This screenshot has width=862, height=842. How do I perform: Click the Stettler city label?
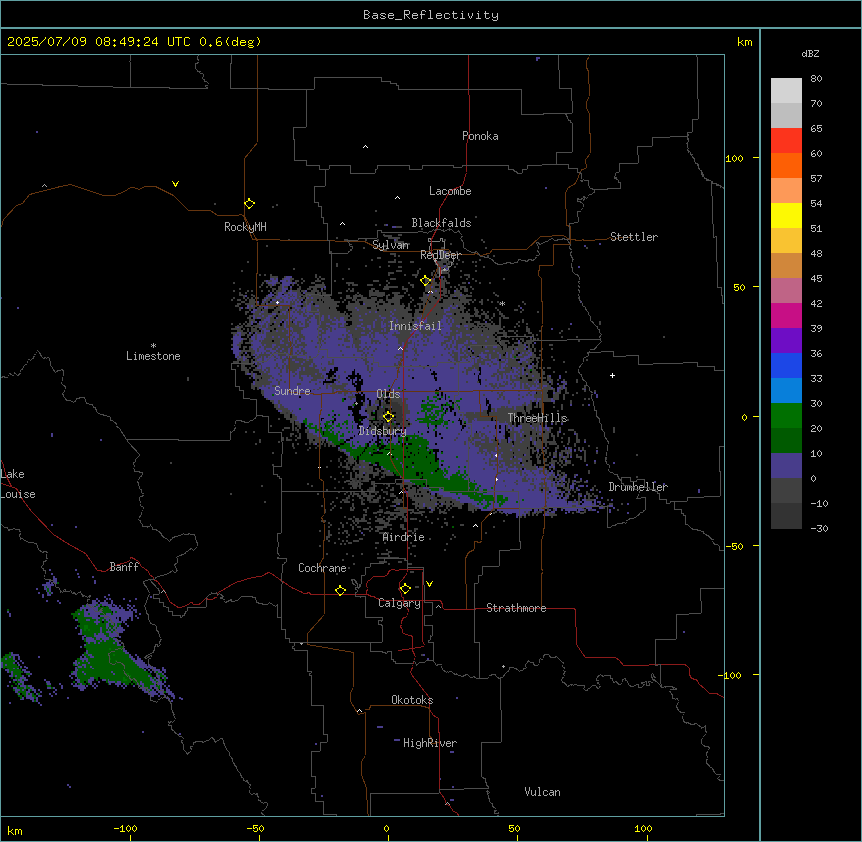pos(634,237)
